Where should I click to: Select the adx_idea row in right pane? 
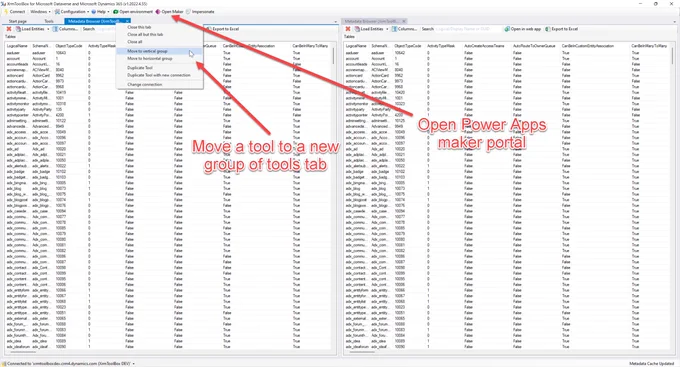507,341
